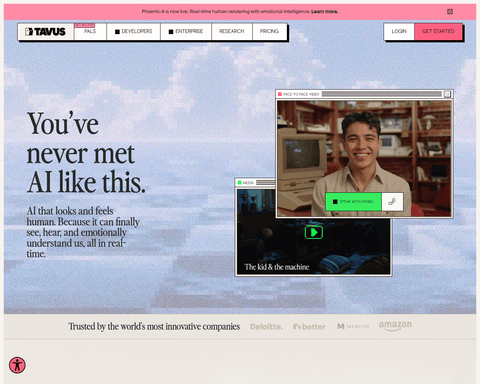
Task: Click the black square icon next to Developers
Action: tap(117, 32)
